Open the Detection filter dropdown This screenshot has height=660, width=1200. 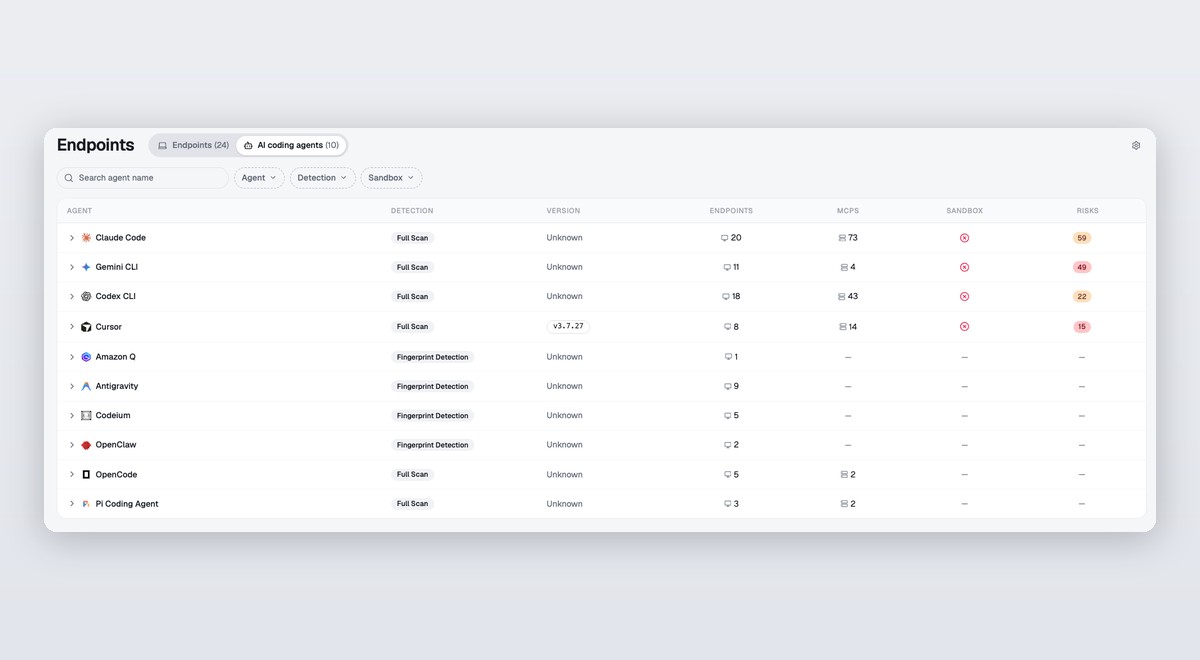[322, 178]
